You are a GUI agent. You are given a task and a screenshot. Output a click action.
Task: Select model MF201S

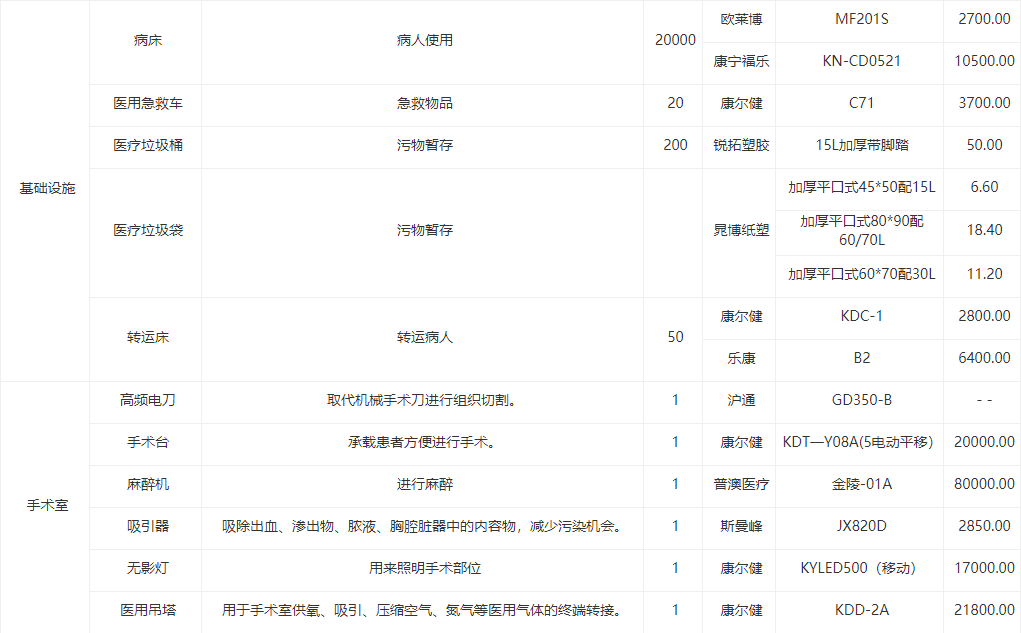point(861,20)
